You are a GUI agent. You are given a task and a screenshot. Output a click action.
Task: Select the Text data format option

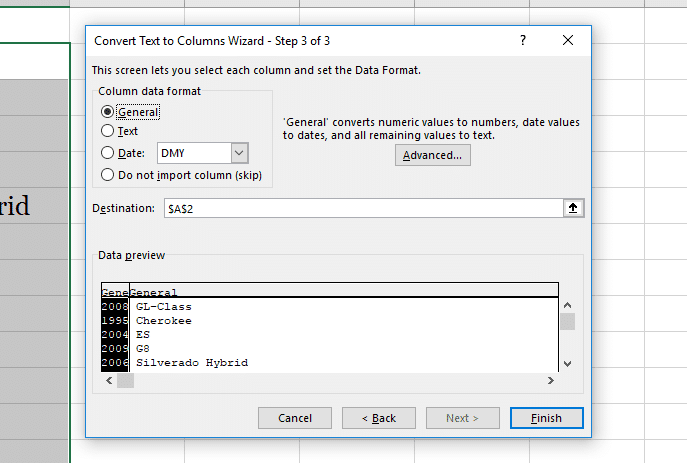click(x=108, y=131)
